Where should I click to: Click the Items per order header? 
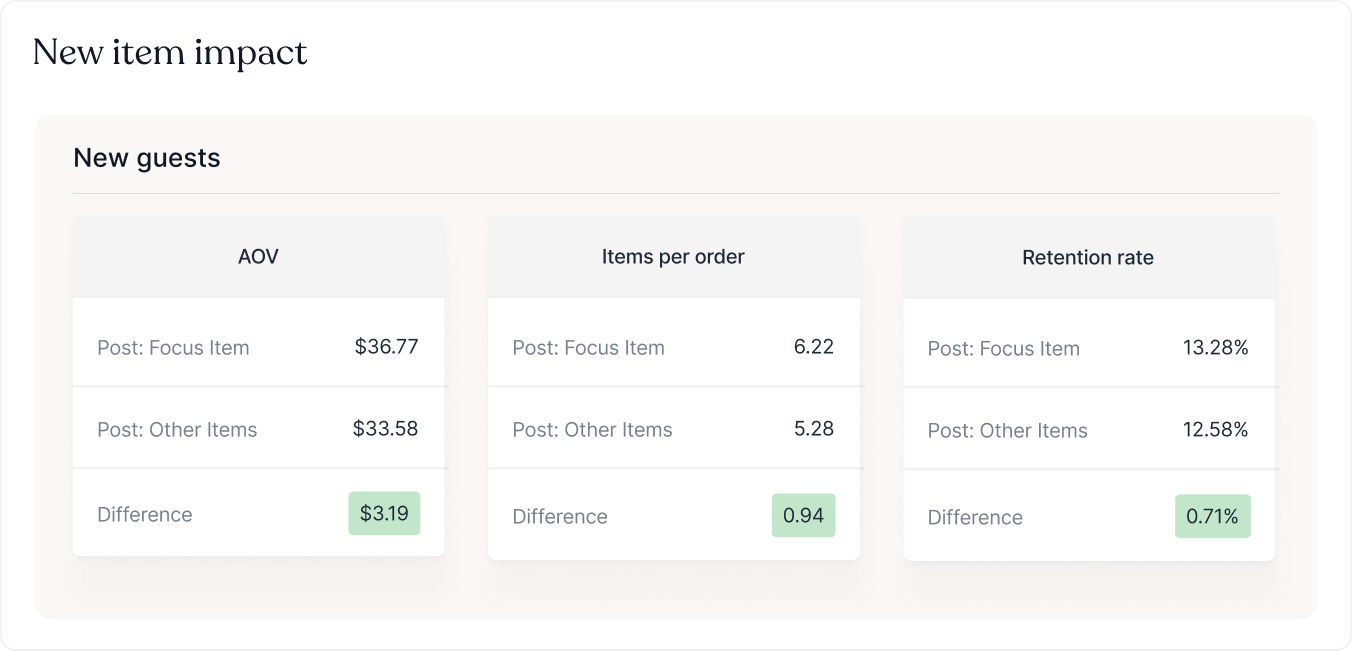(673, 257)
